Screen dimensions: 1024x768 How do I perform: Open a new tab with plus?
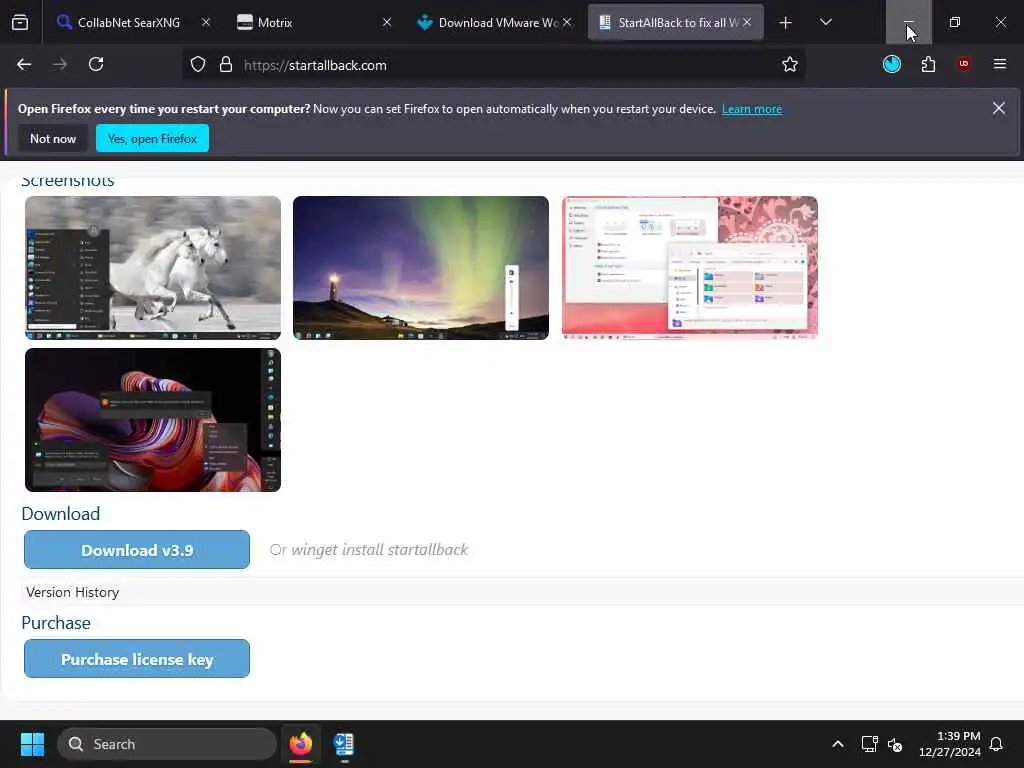coord(786,23)
